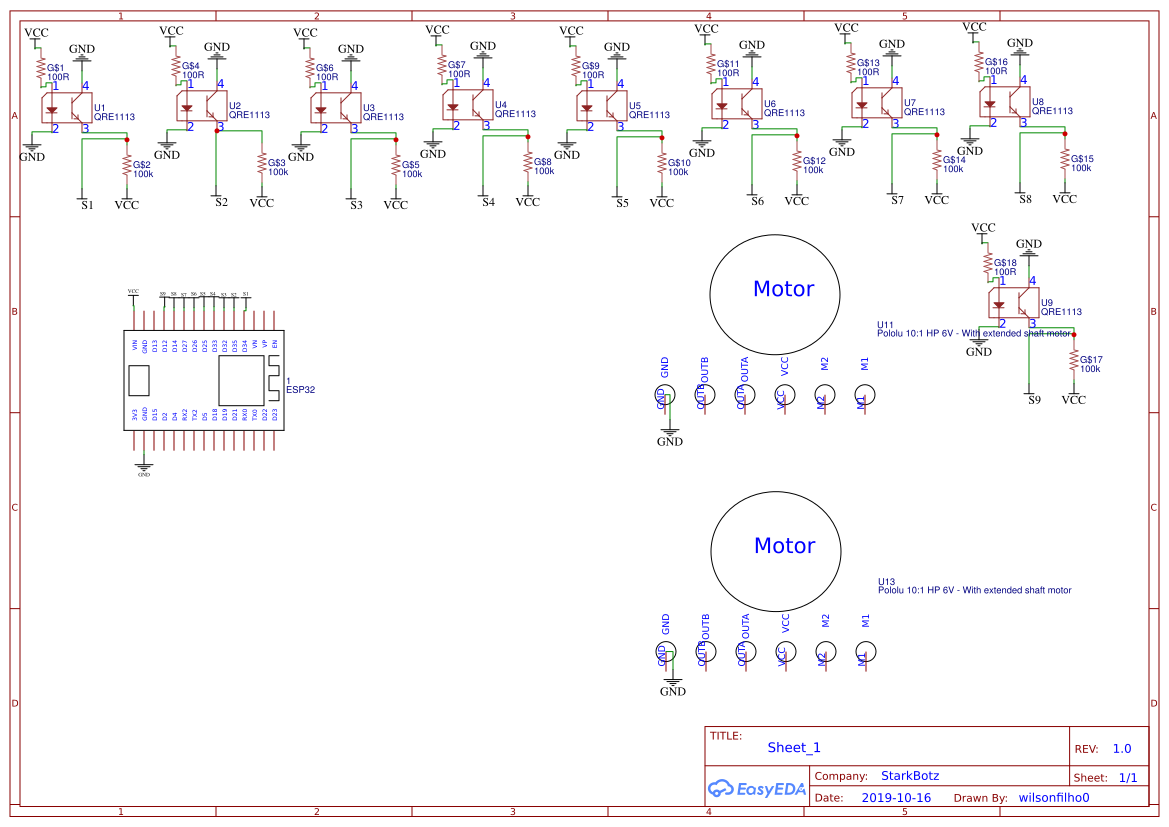Select the REV value 1.0
The height and width of the screenshot is (827, 1169).
1122,749
